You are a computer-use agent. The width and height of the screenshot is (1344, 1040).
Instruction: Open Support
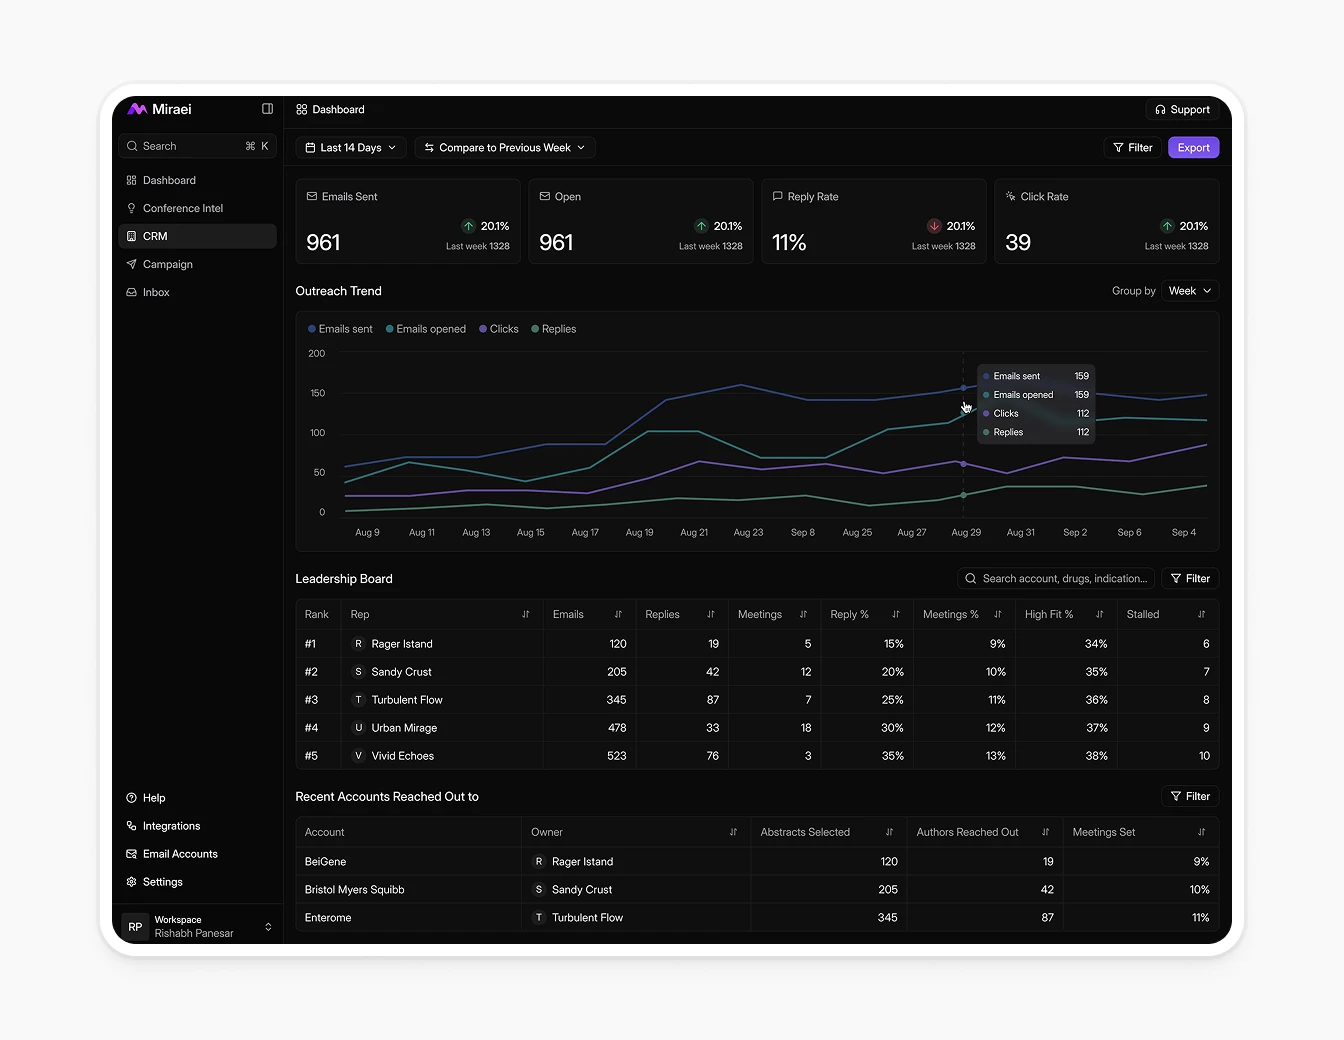1182,110
